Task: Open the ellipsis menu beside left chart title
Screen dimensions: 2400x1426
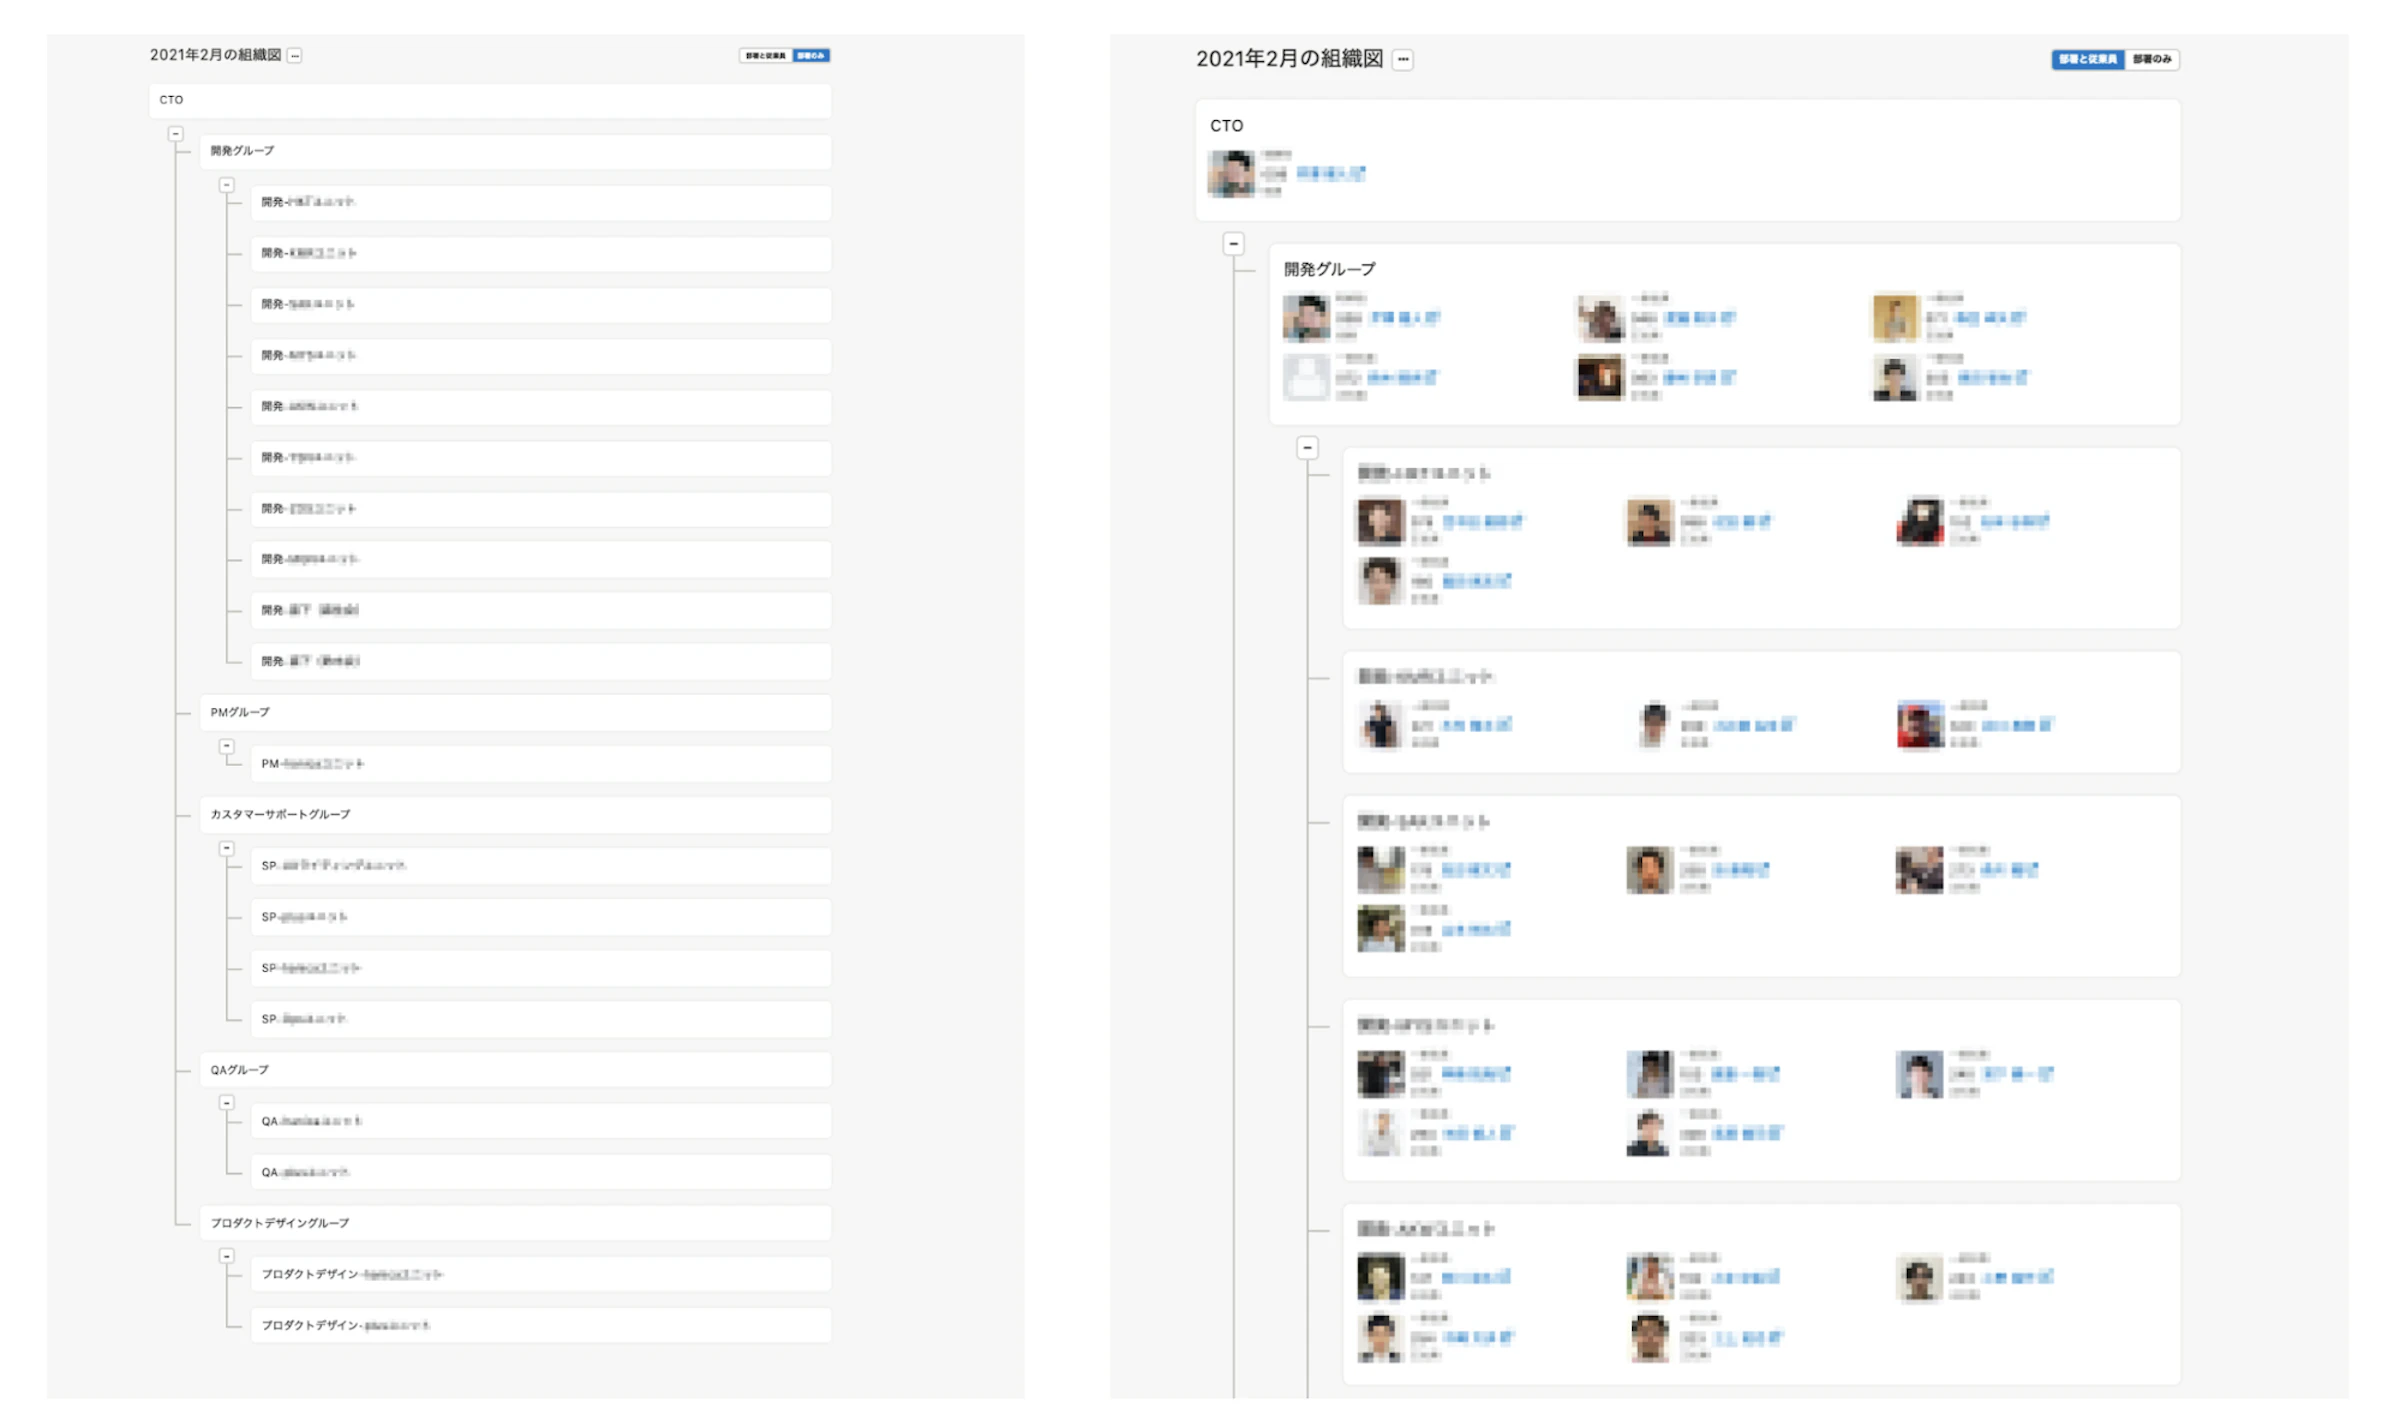Action: click(294, 56)
